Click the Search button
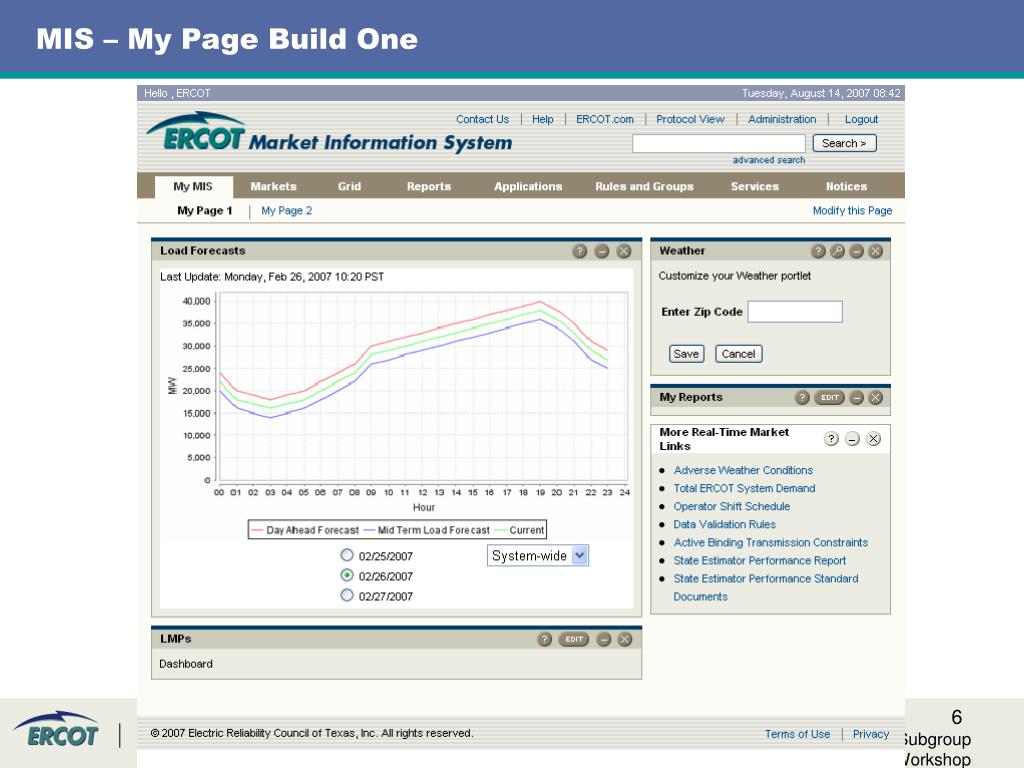The image size is (1024, 768). pos(844,143)
